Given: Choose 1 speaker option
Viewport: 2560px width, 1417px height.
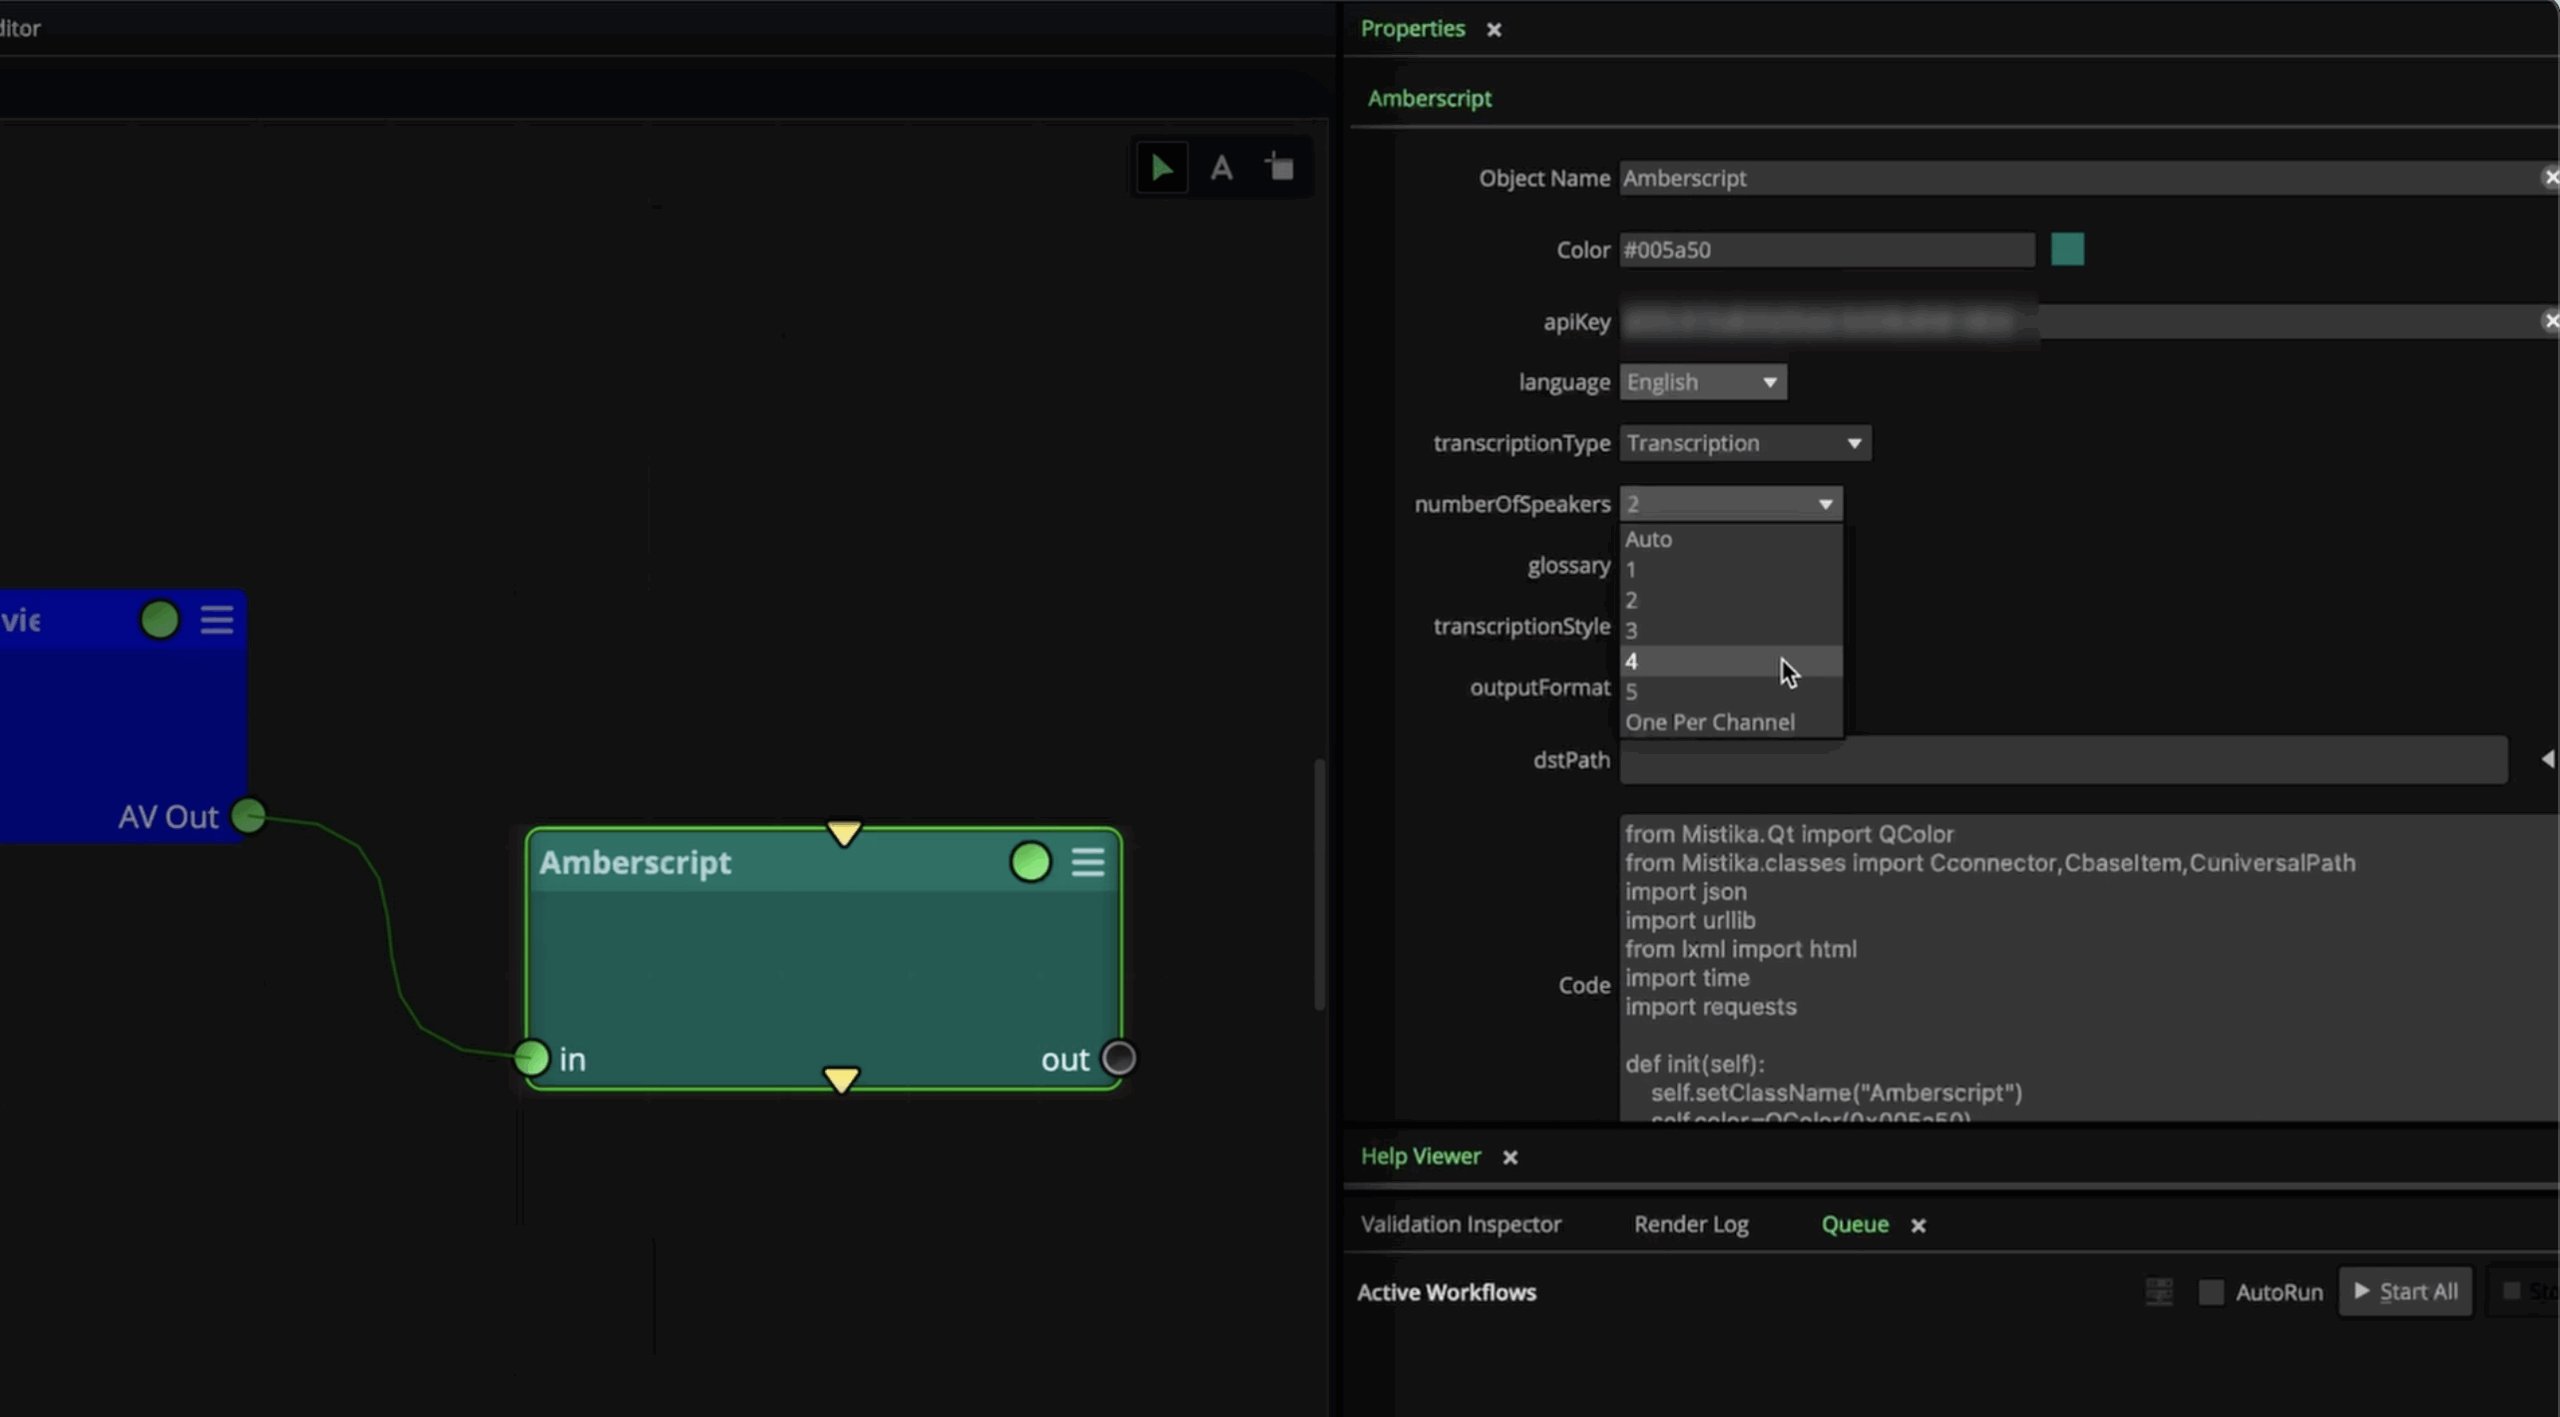Looking at the screenshot, I should 1731,569.
